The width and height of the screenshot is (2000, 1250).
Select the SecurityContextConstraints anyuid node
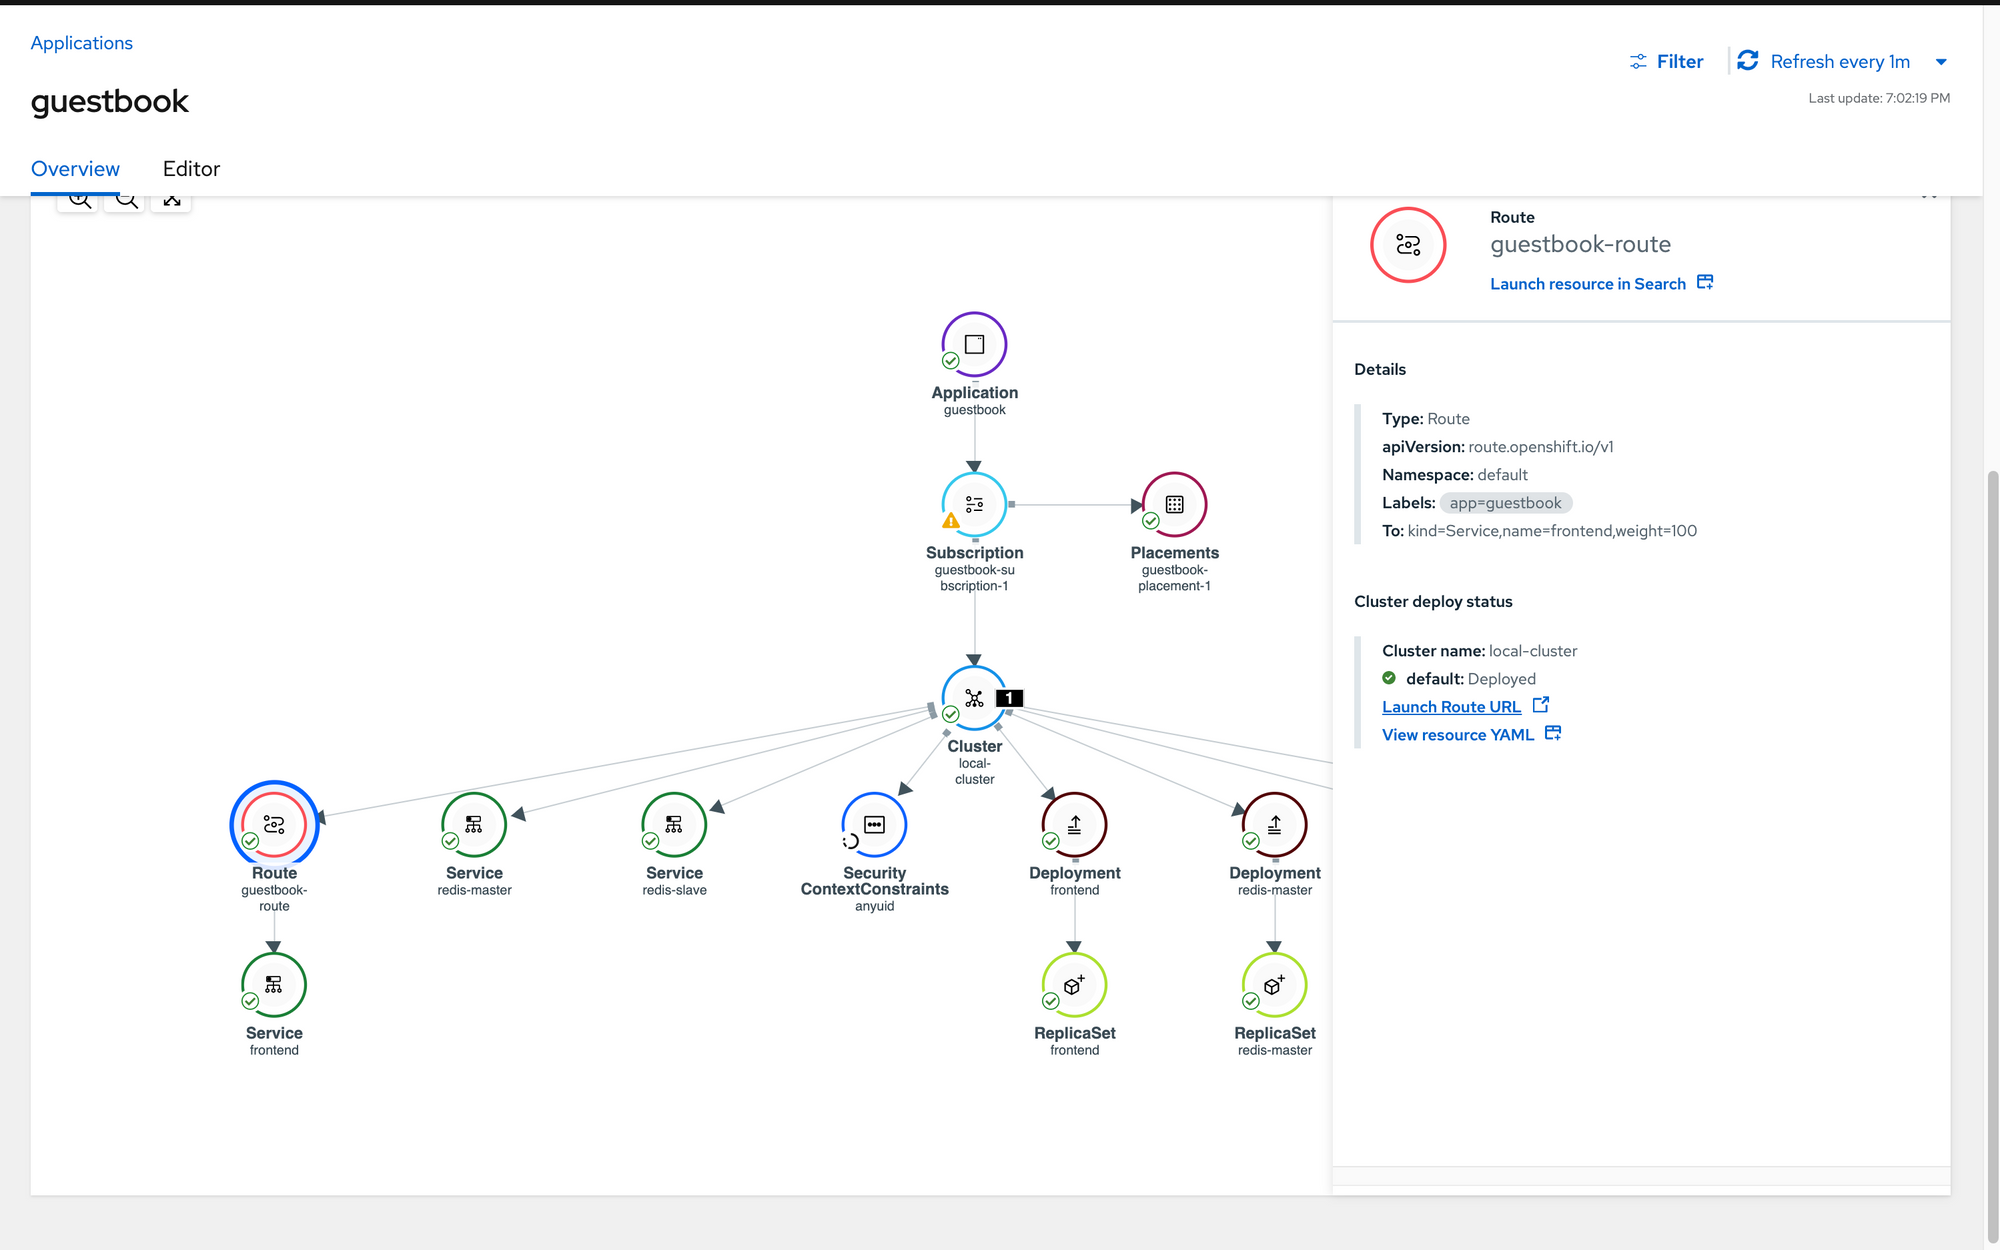(874, 825)
